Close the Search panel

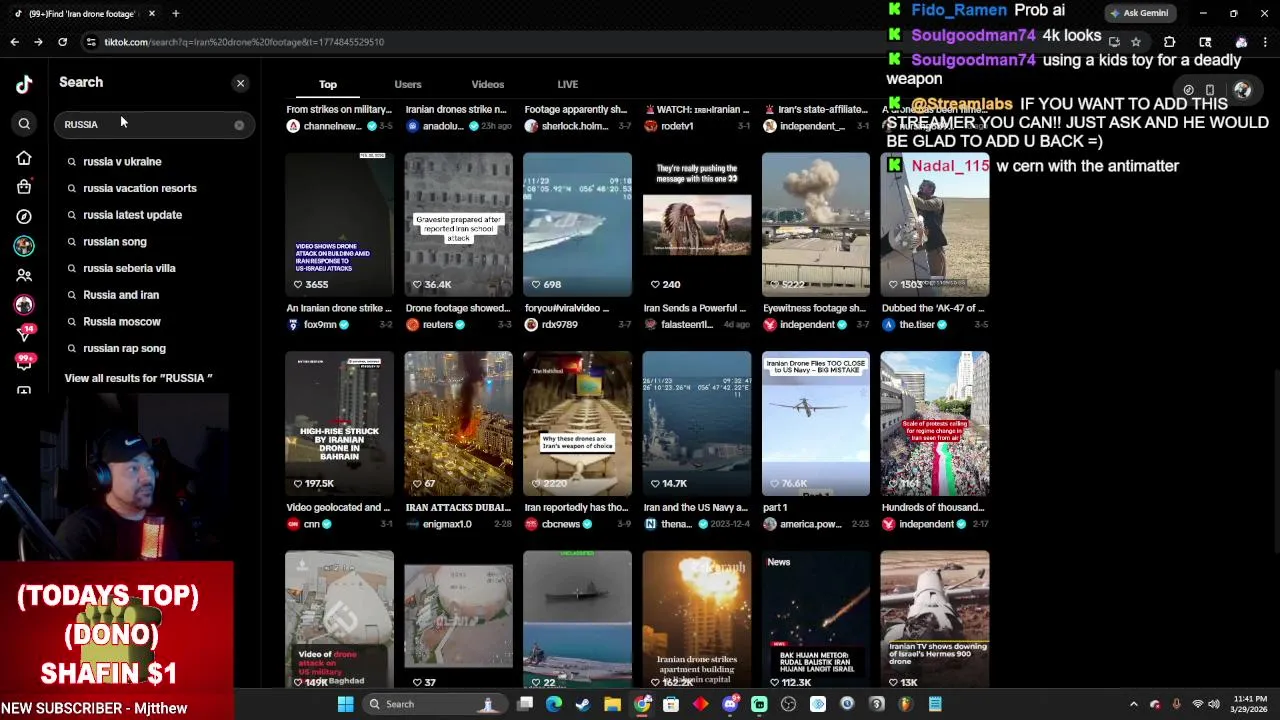point(240,83)
